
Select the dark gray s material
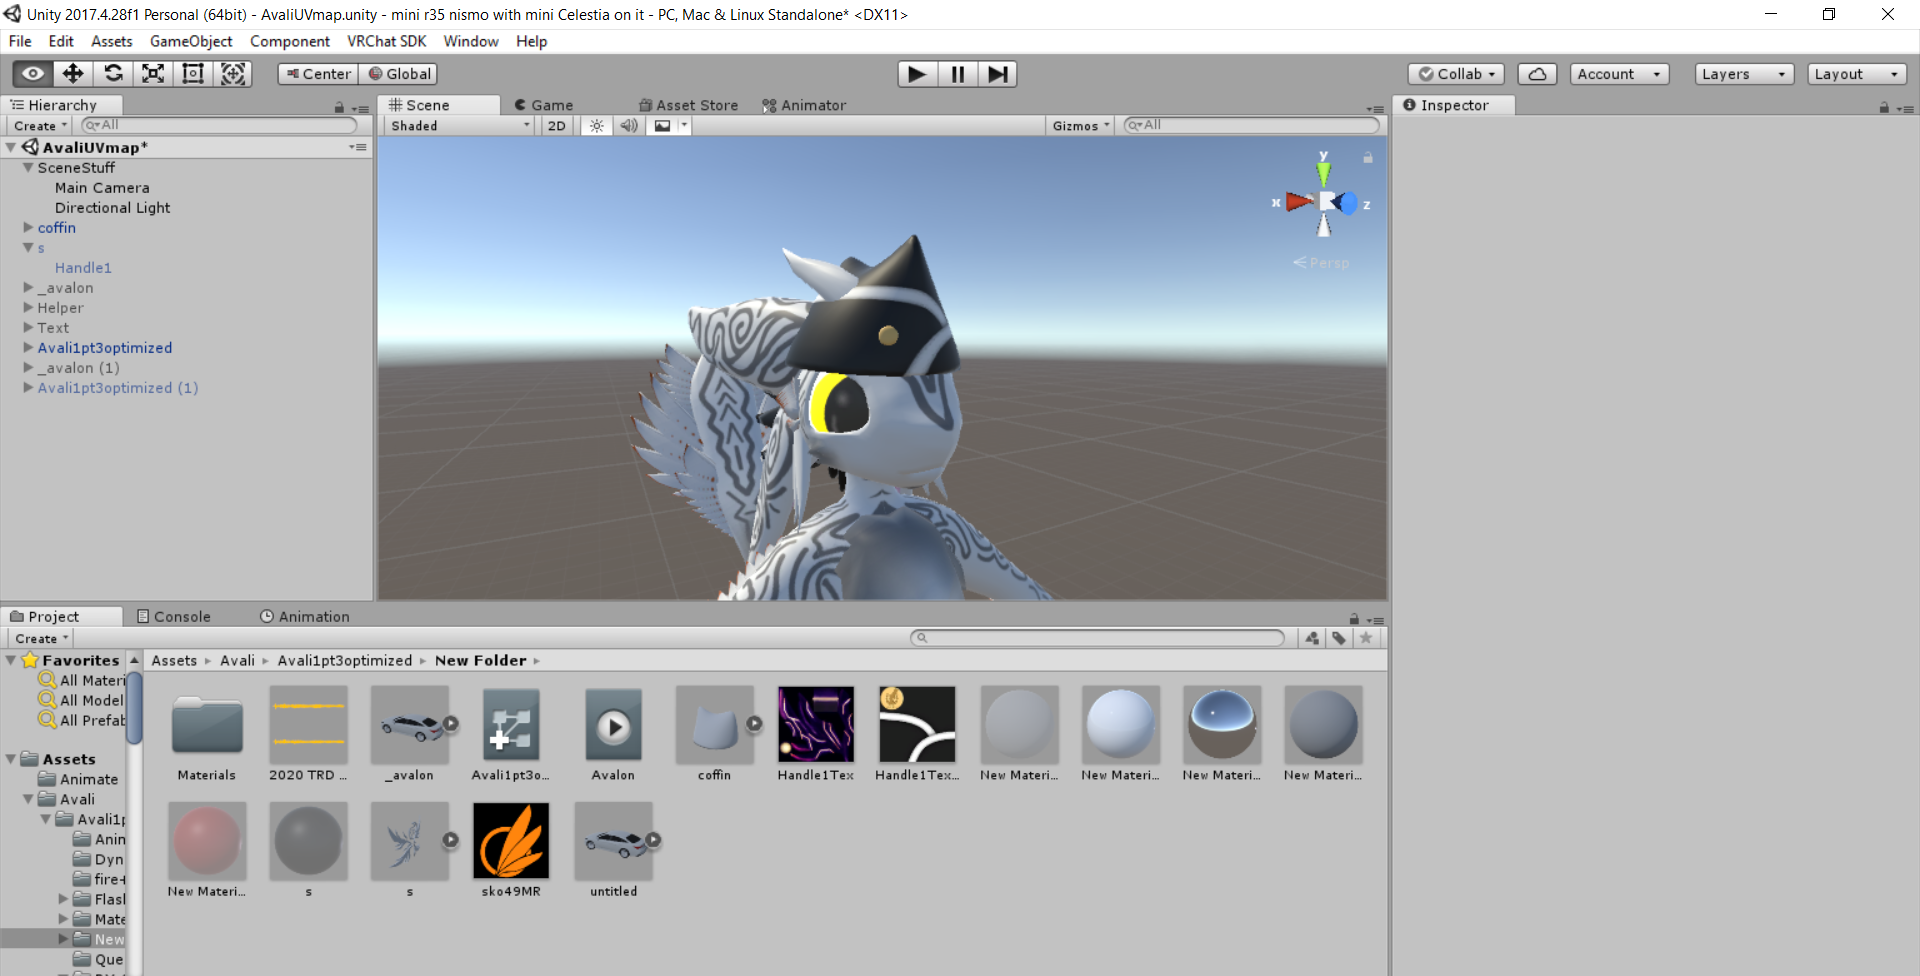(x=308, y=850)
